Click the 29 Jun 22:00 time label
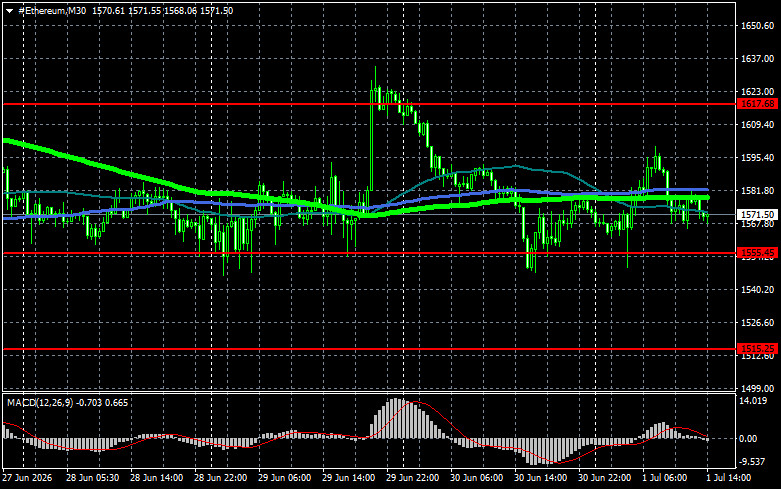The width and height of the screenshot is (781, 489). [x=412, y=478]
